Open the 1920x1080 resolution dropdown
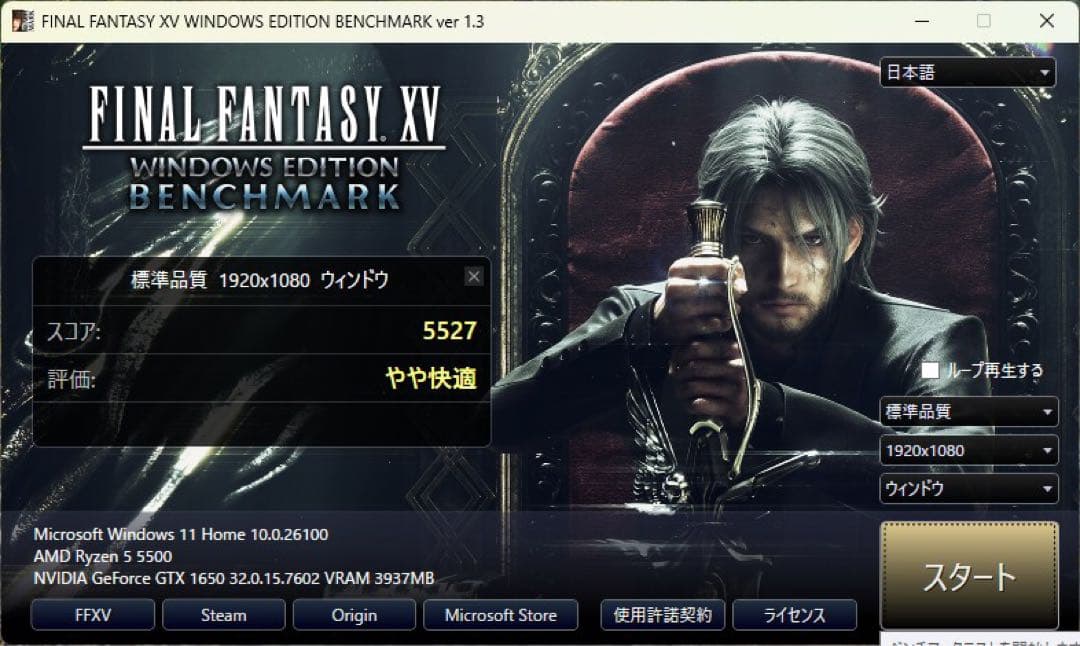 pyautogui.click(x=968, y=450)
